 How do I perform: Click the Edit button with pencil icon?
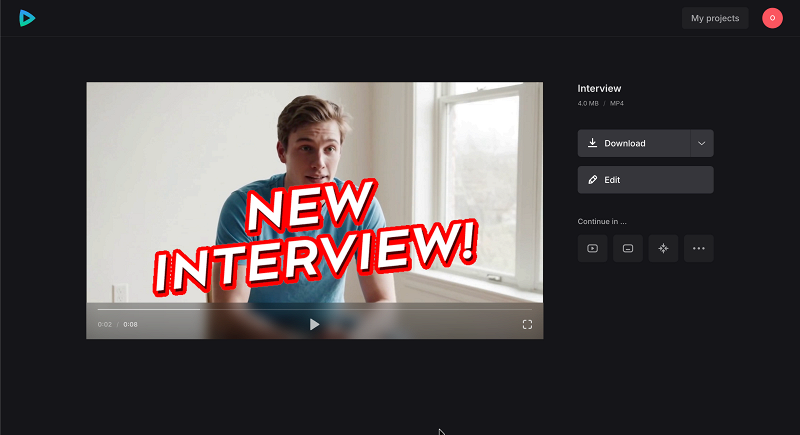click(645, 180)
